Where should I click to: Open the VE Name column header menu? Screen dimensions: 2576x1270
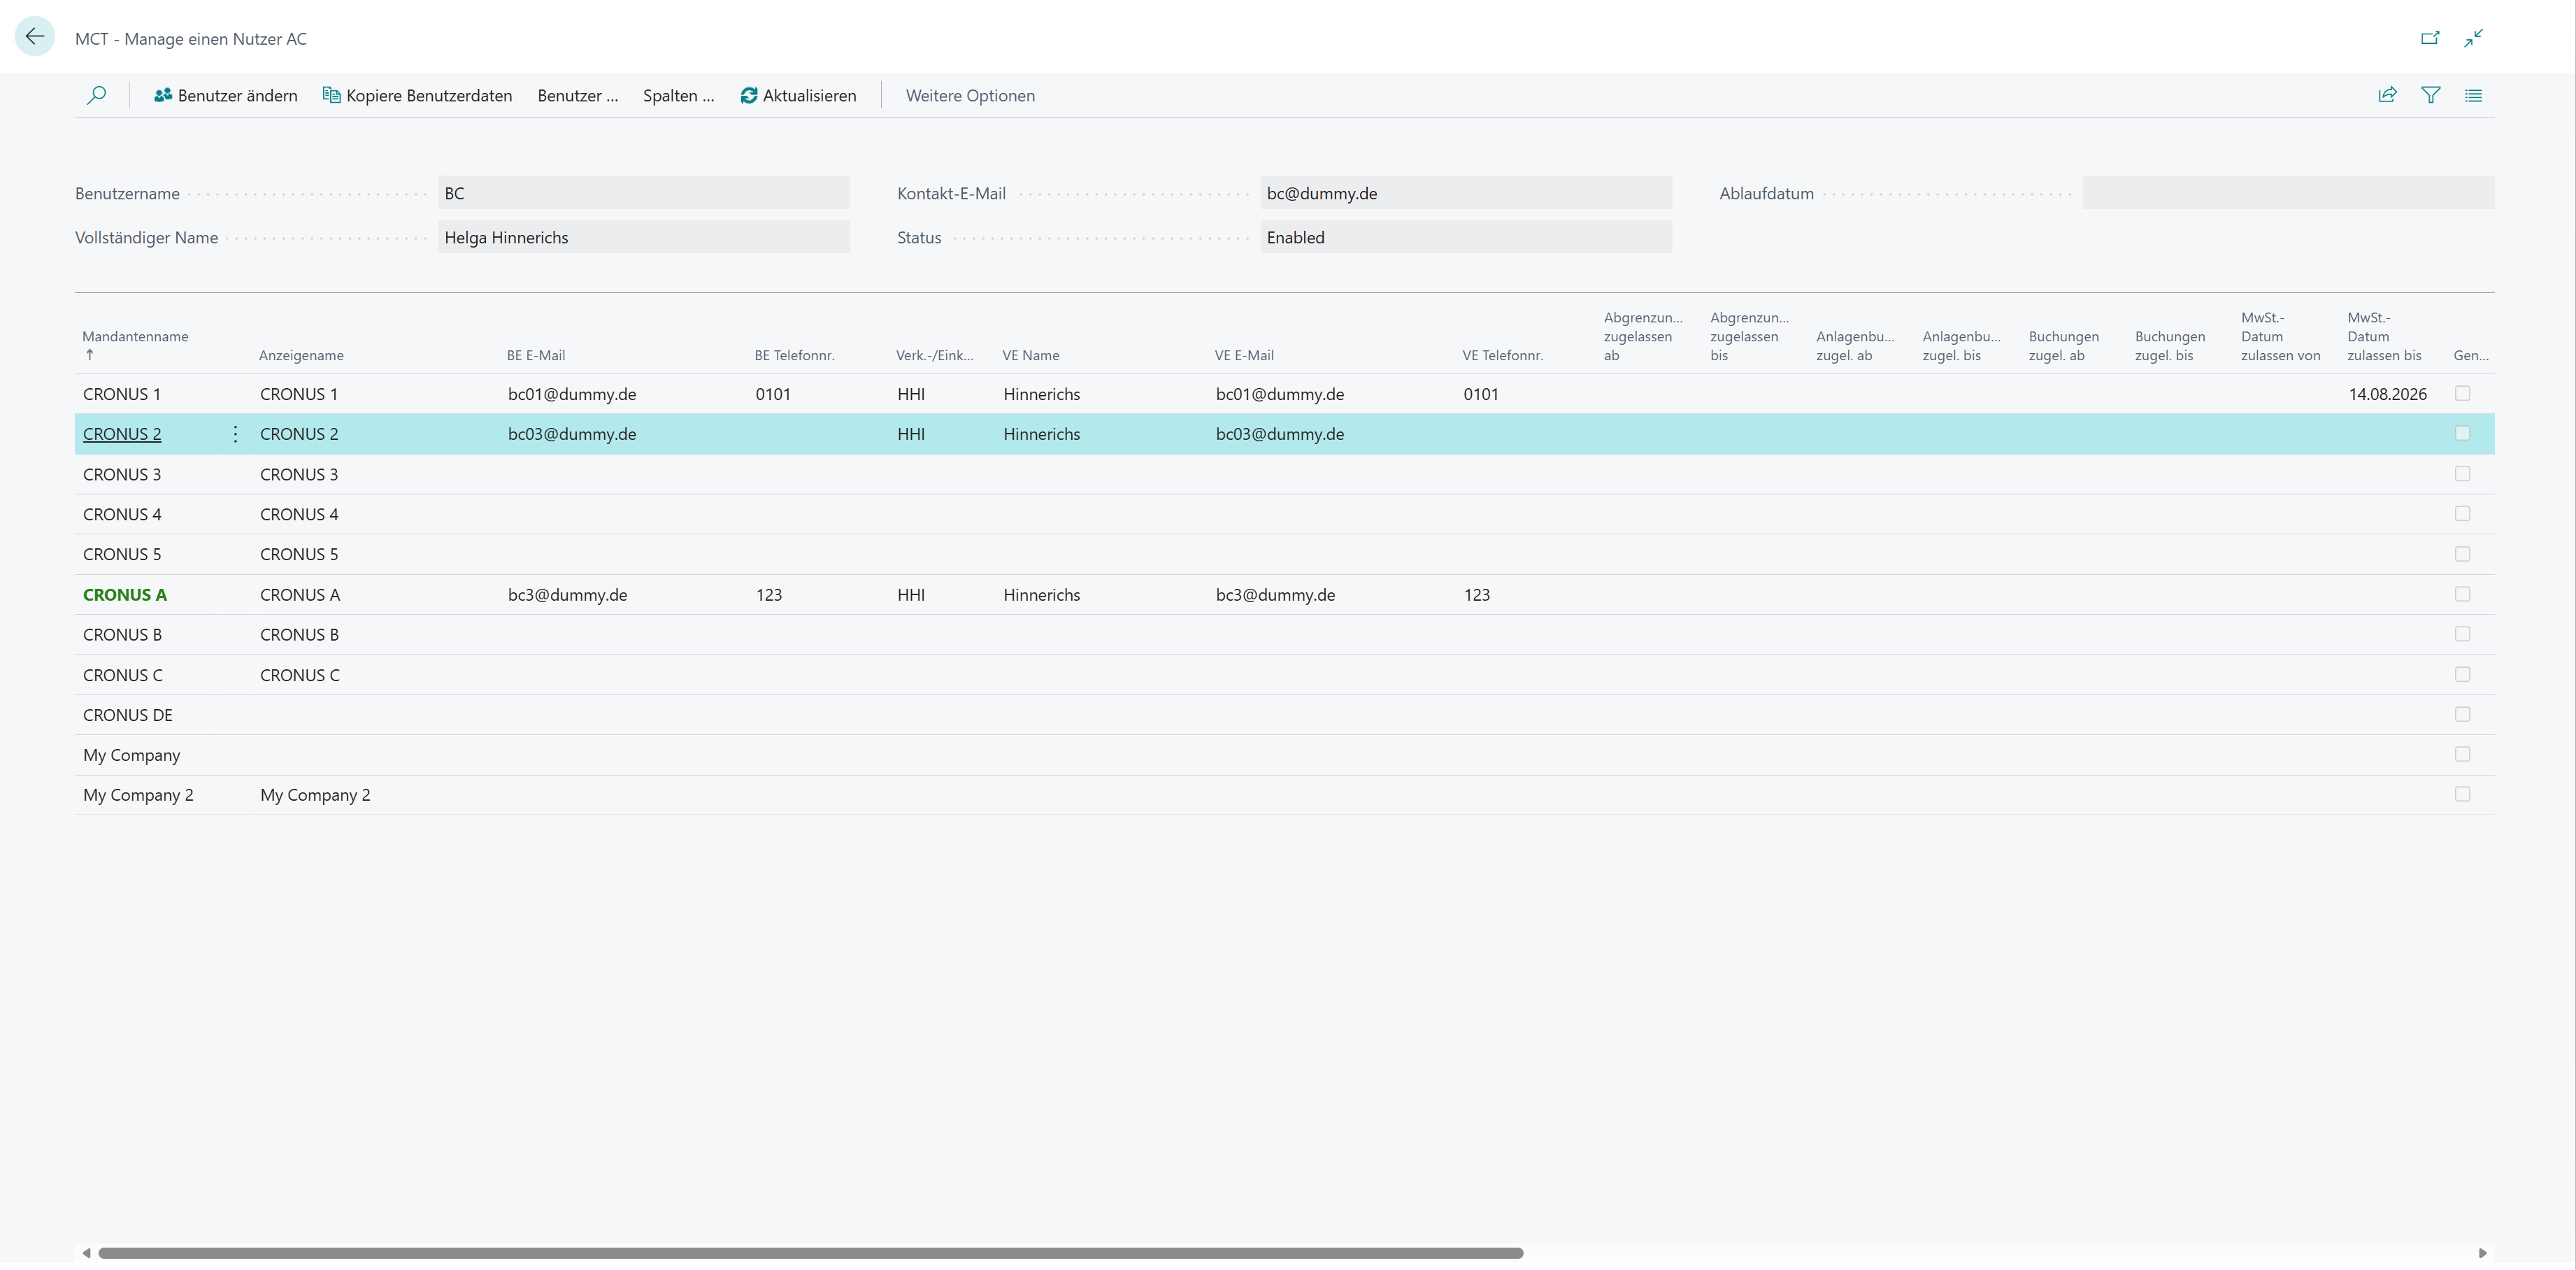click(1031, 355)
